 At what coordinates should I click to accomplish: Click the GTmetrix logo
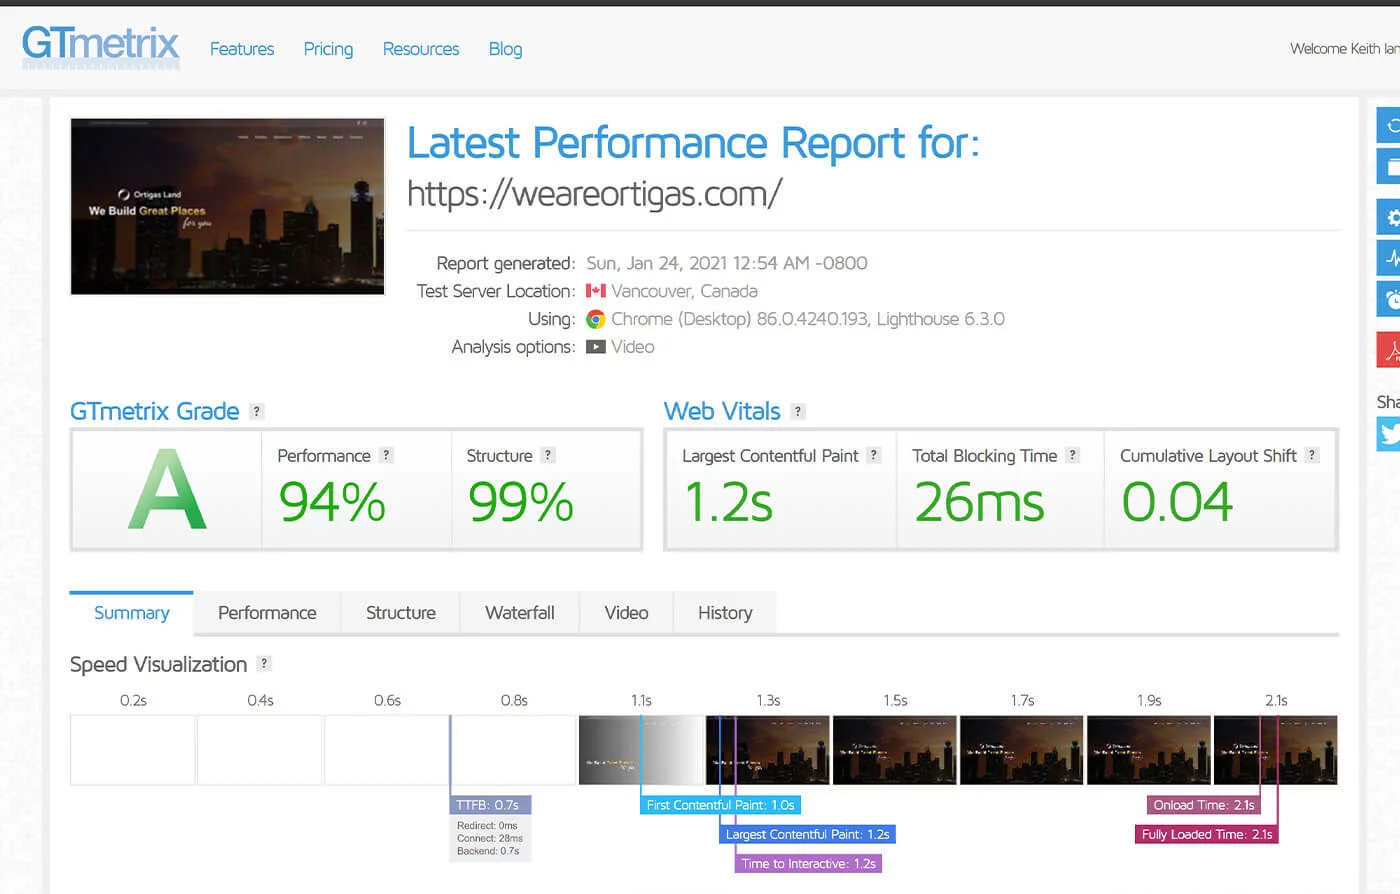[100, 46]
